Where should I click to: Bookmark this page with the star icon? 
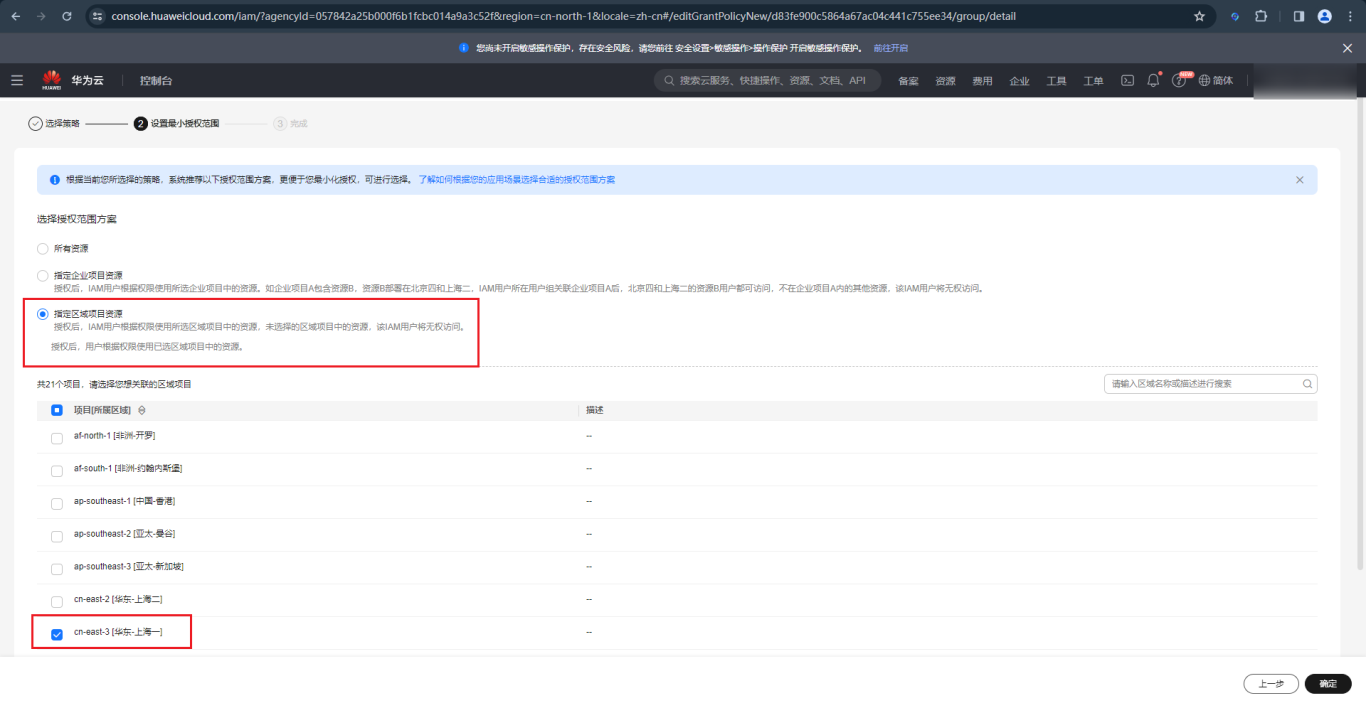click(1199, 16)
